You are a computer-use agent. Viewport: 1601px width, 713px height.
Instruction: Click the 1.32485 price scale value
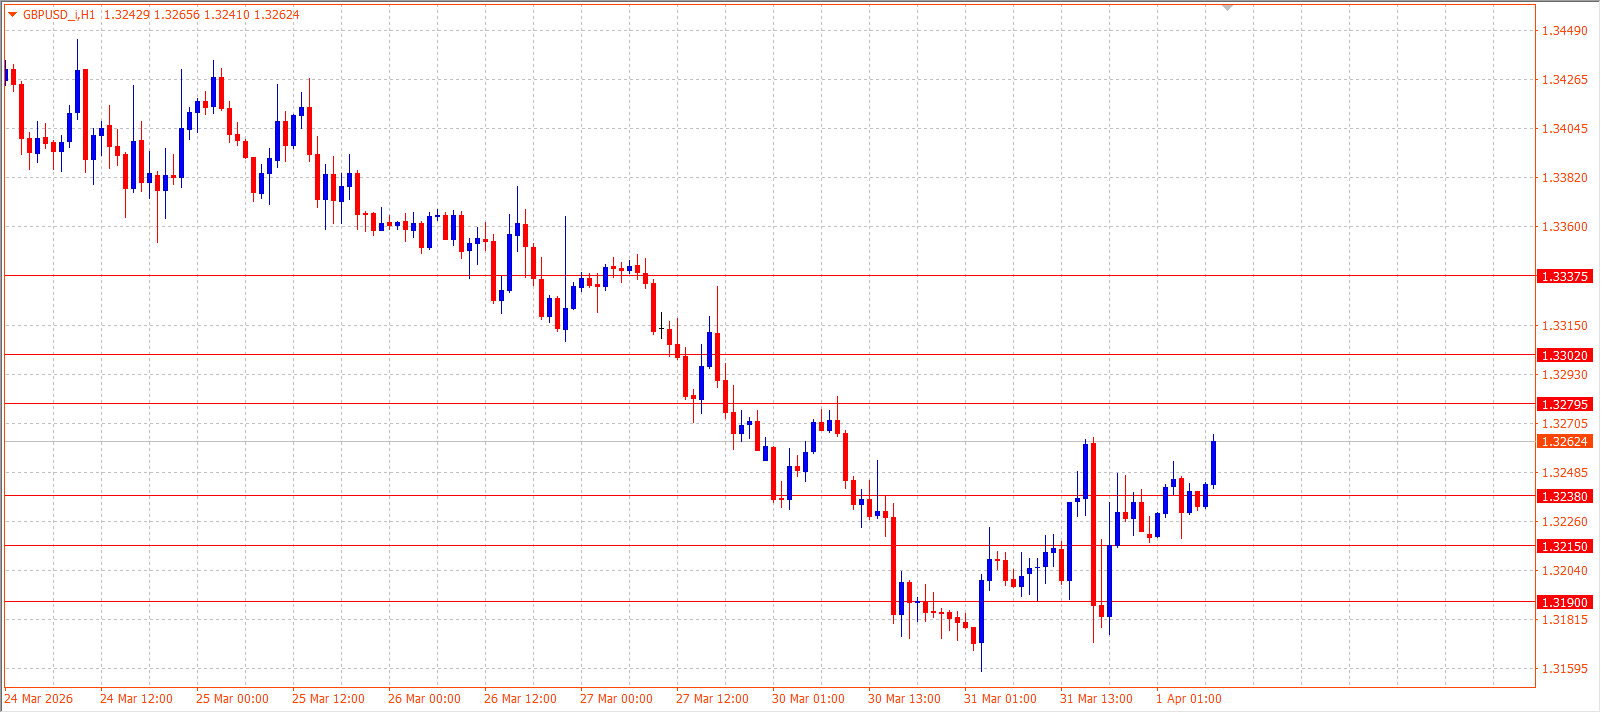pos(1564,473)
